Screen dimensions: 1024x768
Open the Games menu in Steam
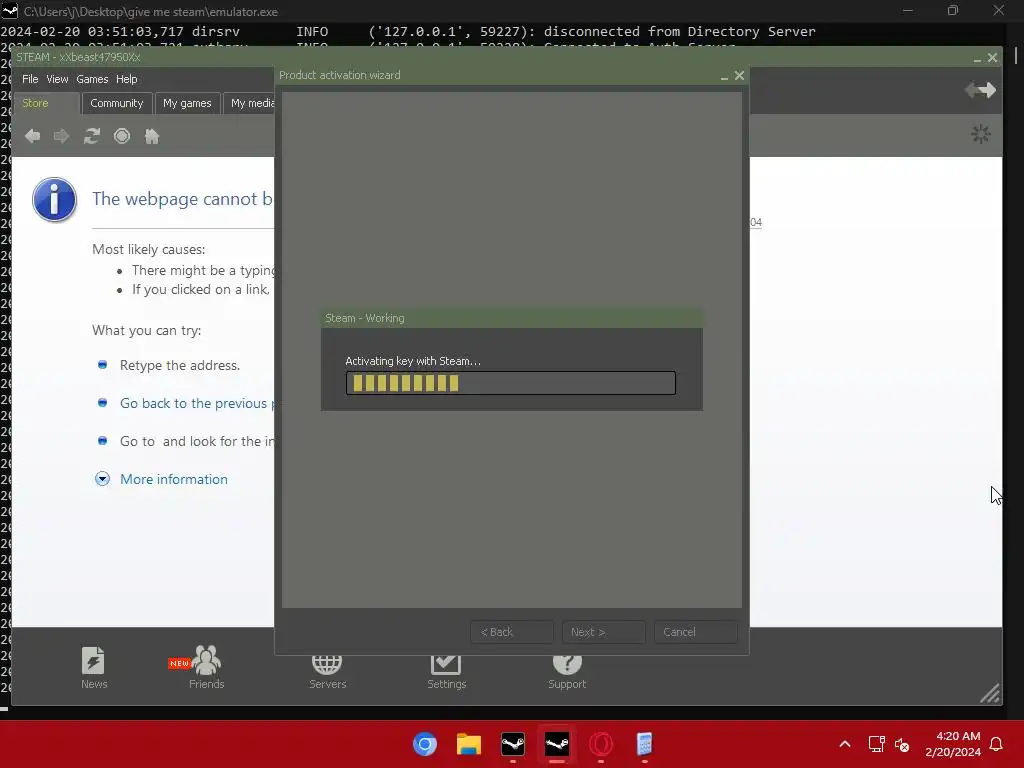tap(92, 79)
